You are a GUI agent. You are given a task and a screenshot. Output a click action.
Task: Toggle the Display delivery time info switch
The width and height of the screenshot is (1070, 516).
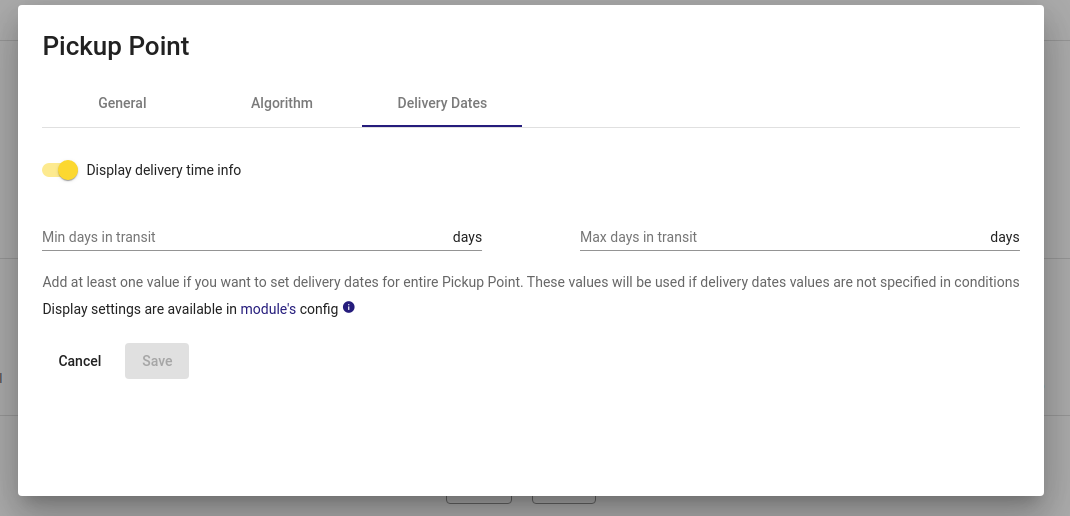60,170
